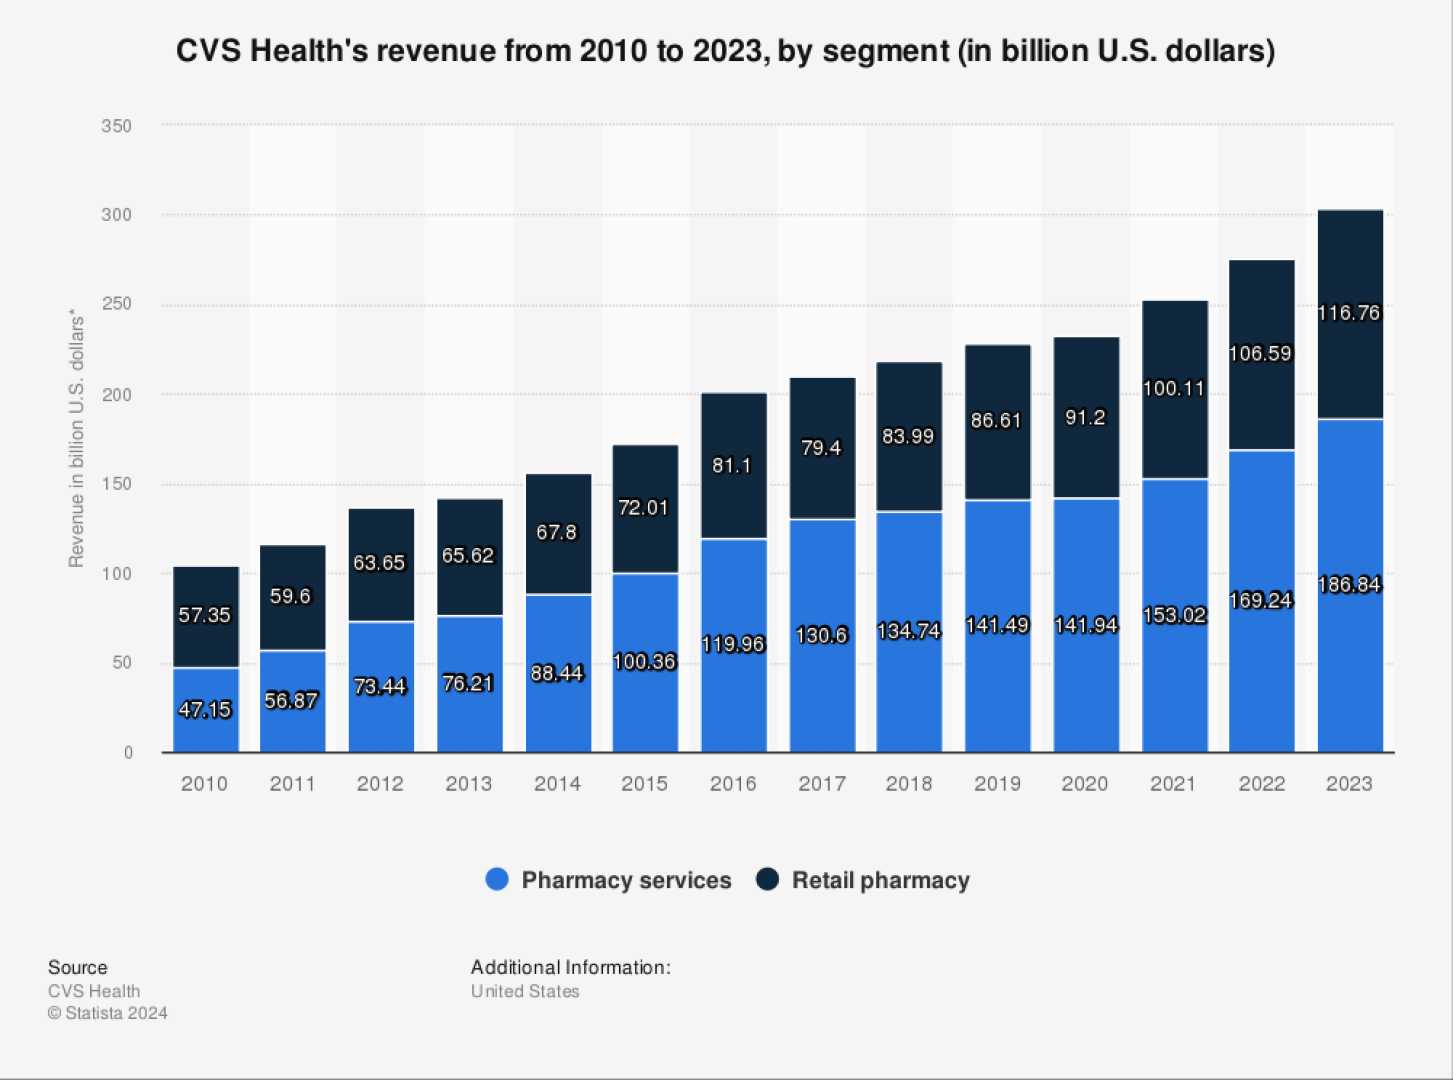Click the 56.87 value in 2011 bar

pyautogui.click(x=291, y=701)
